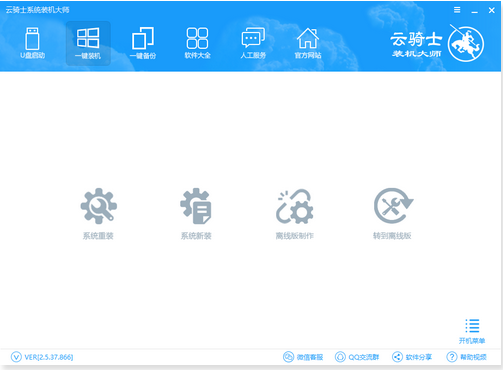Open the U盘启动 USB boot tab
The image size is (503, 370).
(32, 43)
